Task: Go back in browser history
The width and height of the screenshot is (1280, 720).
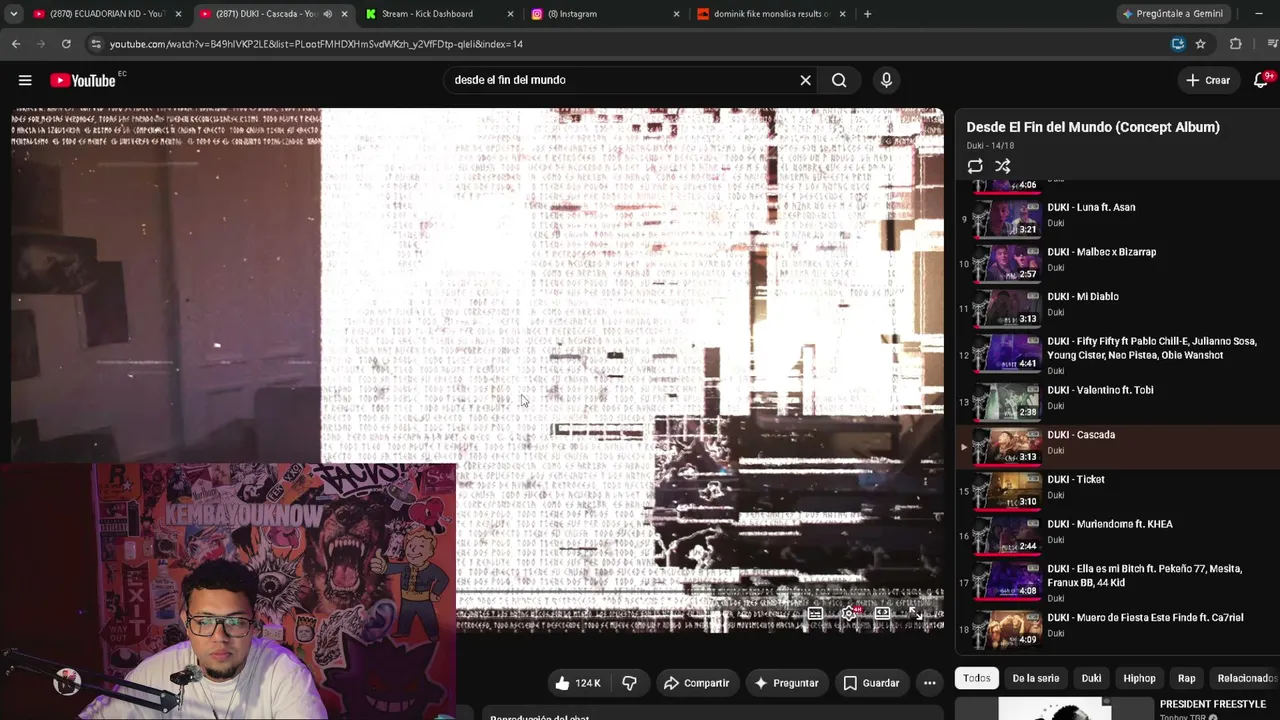Action: (x=16, y=44)
